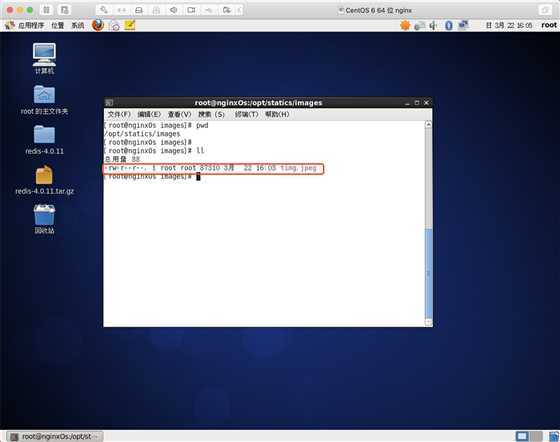Click the sound speaker icon in VM toolbar
560x442 pixels.
174,10
